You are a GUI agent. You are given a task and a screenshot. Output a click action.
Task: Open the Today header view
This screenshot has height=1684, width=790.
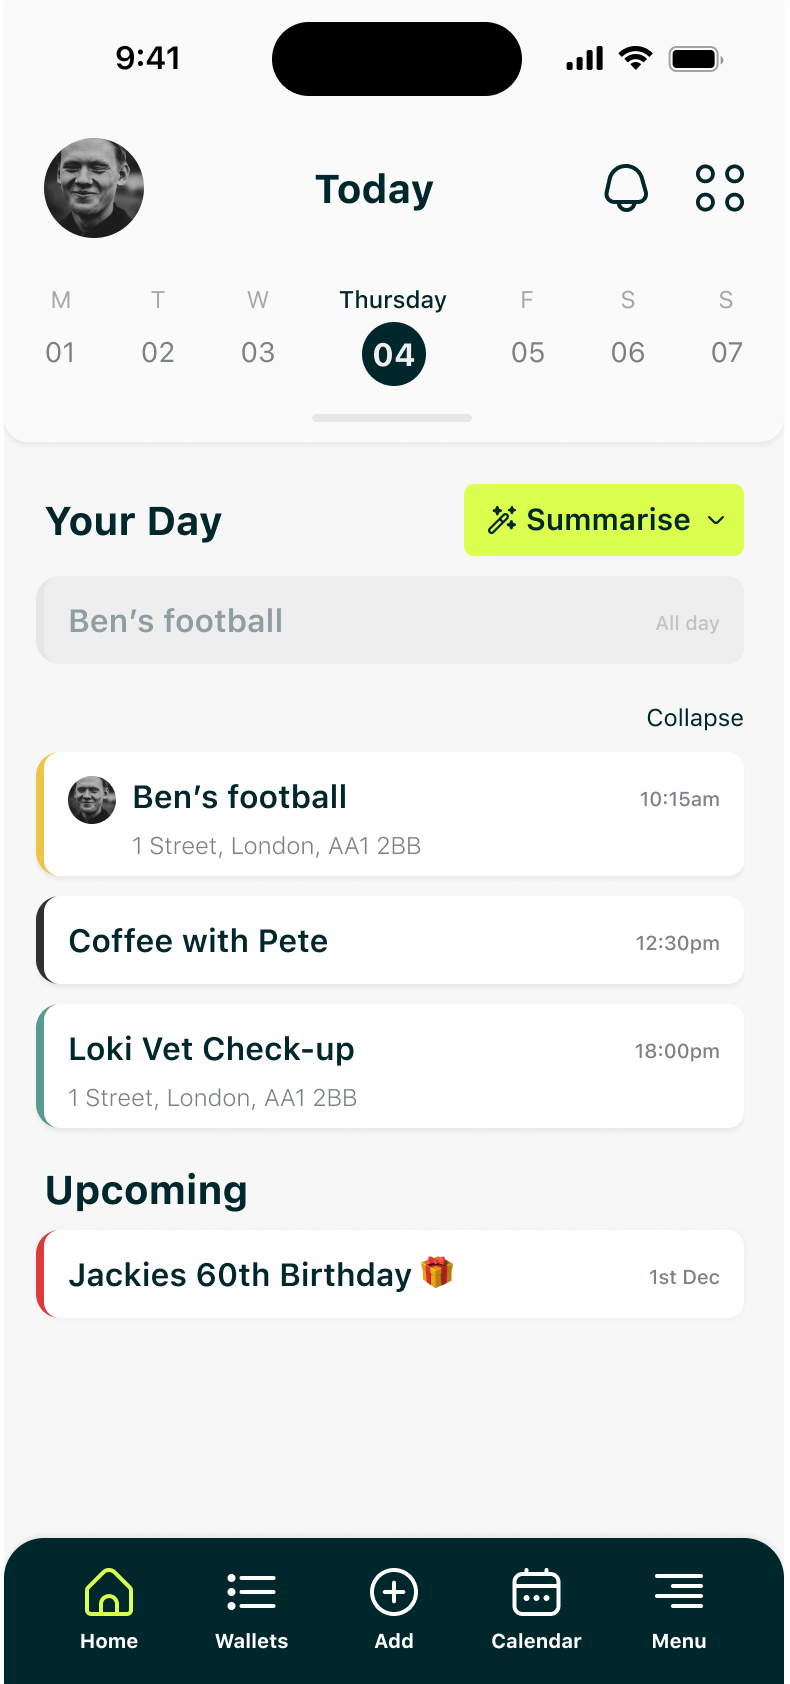pos(374,188)
